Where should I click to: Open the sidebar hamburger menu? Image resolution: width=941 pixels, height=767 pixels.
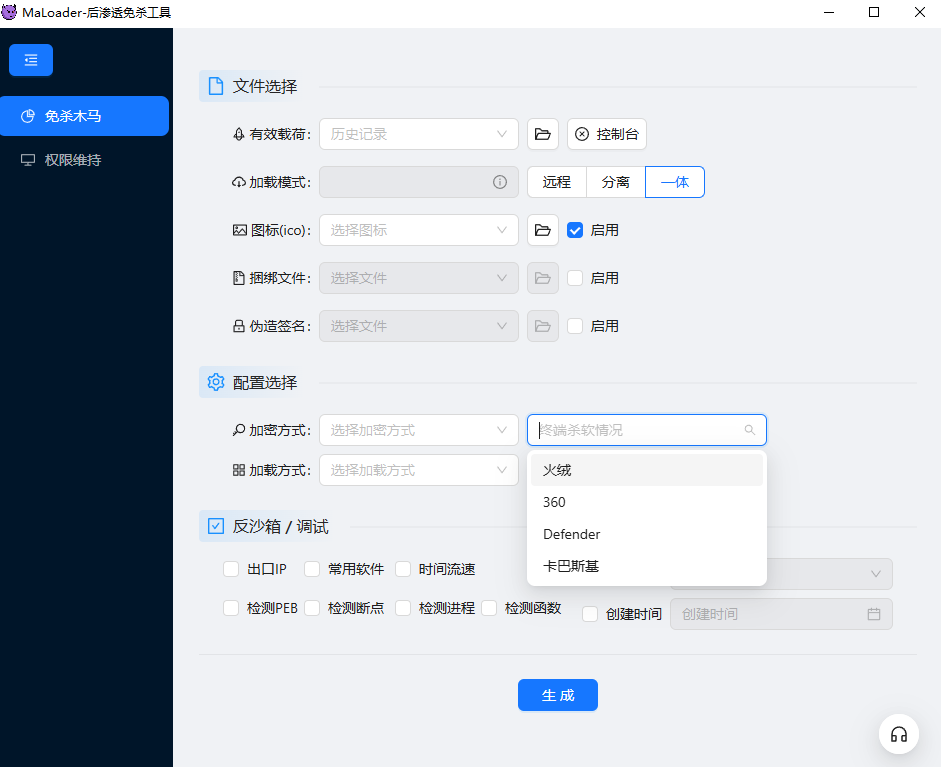[30, 60]
